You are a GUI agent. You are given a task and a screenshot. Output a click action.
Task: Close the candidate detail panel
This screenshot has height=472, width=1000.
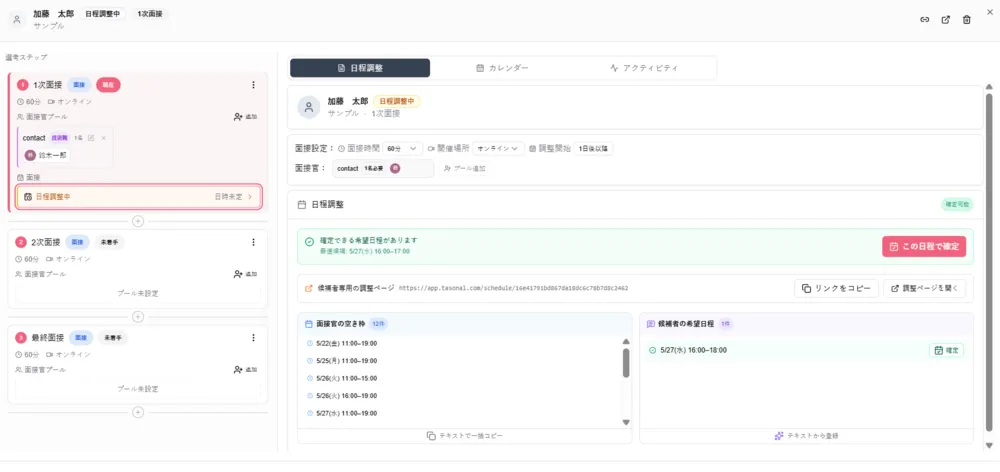(x=990, y=11)
